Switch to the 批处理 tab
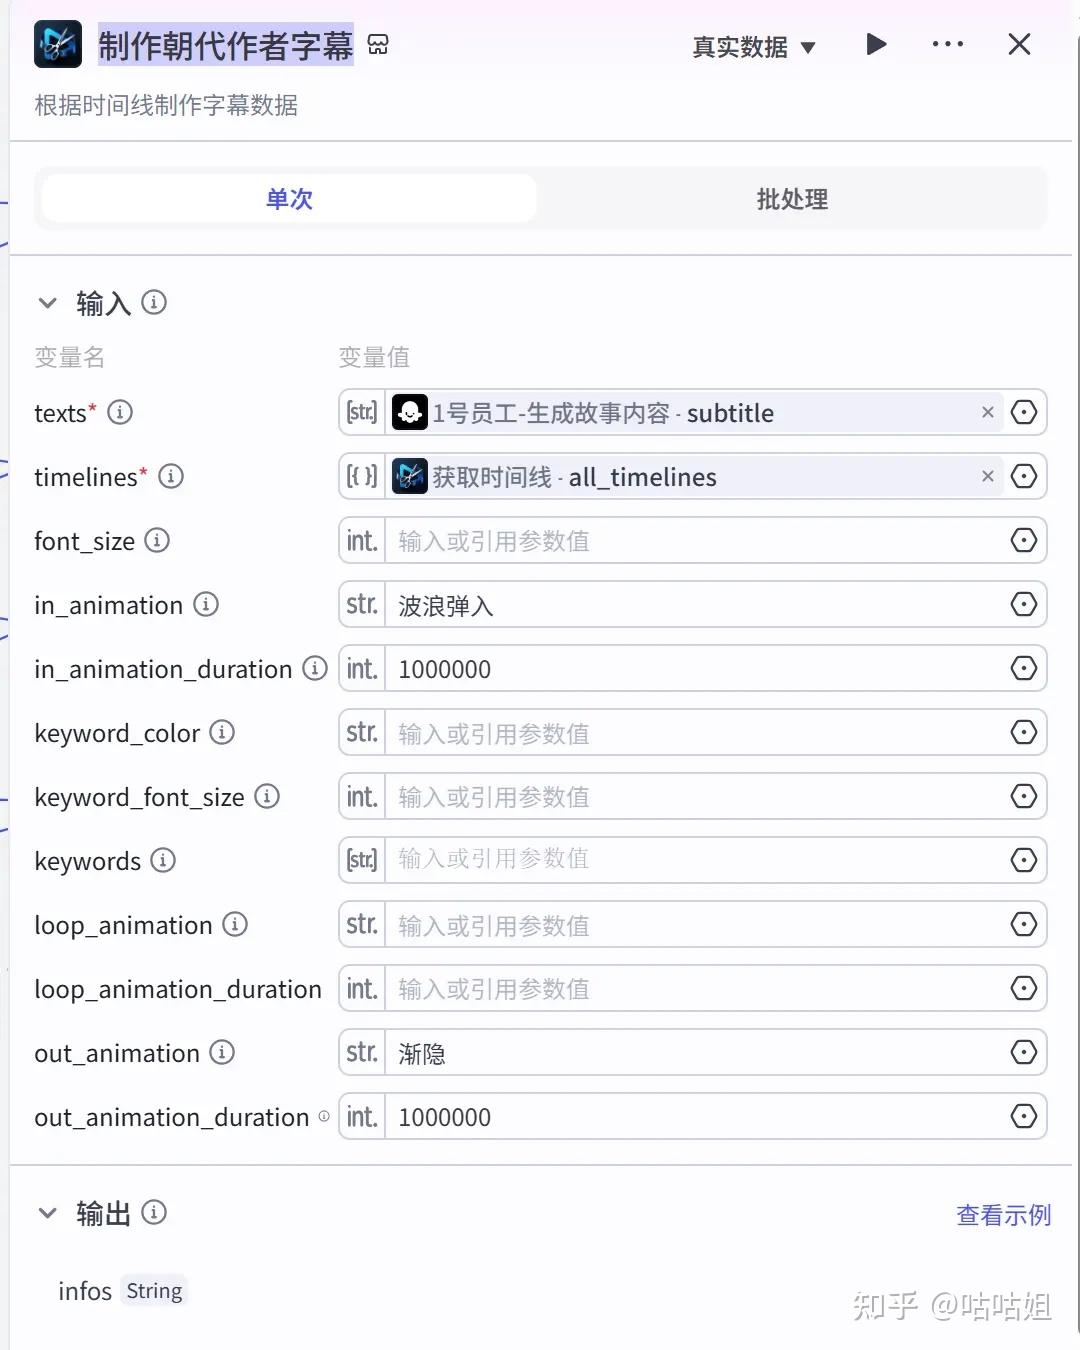Image resolution: width=1080 pixels, height=1350 pixels. (x=792, y=199)
